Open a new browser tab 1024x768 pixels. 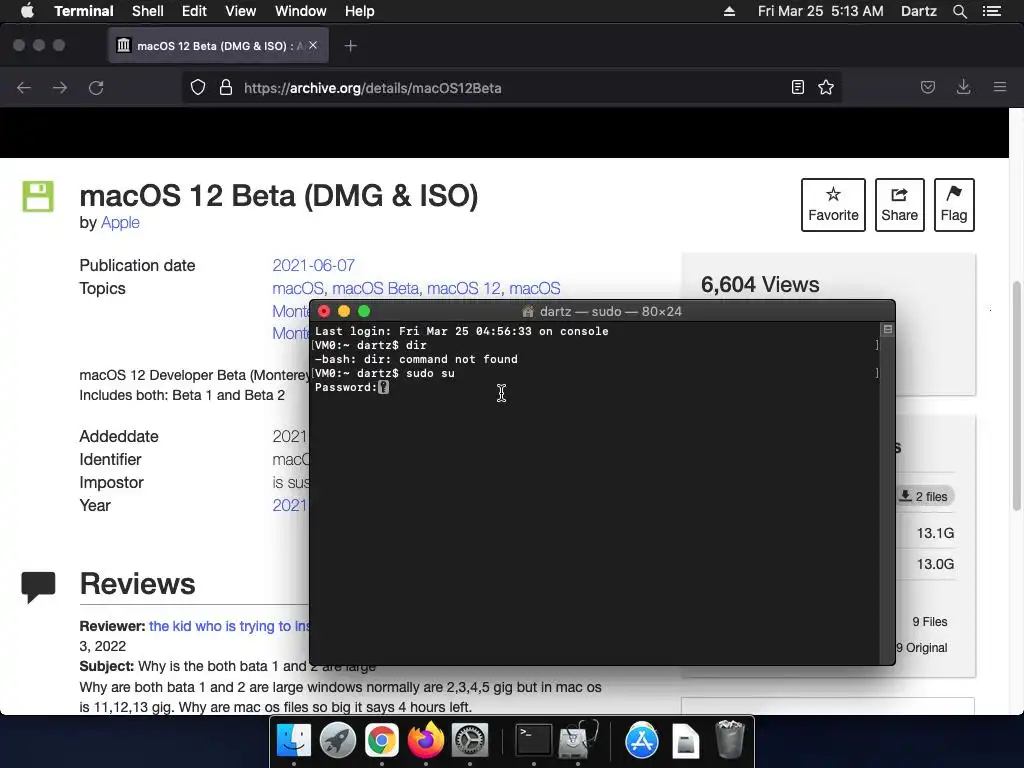[x=351, y=46]
